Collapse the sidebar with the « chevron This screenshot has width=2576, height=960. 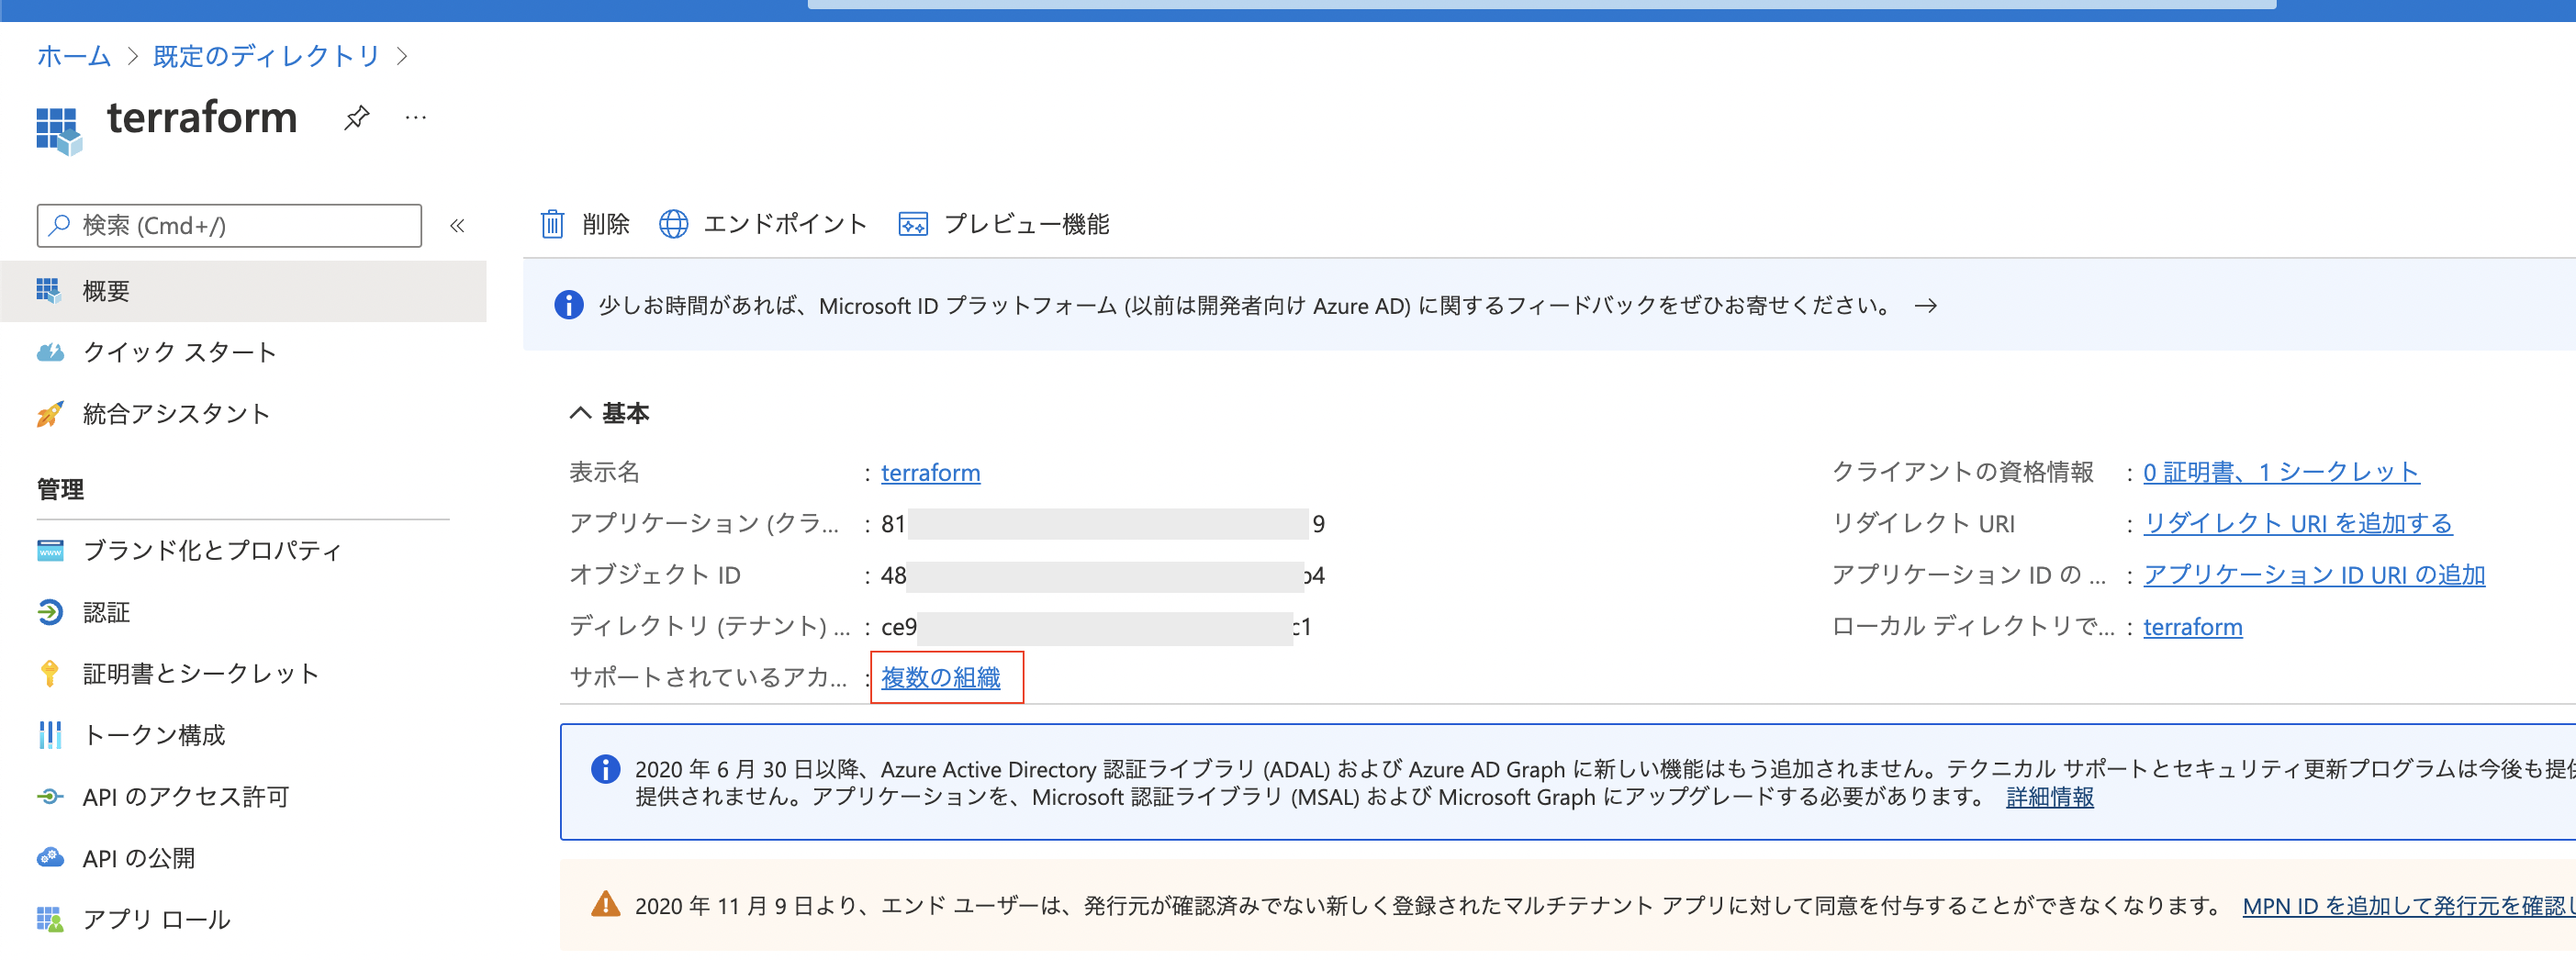pos(458,225)
